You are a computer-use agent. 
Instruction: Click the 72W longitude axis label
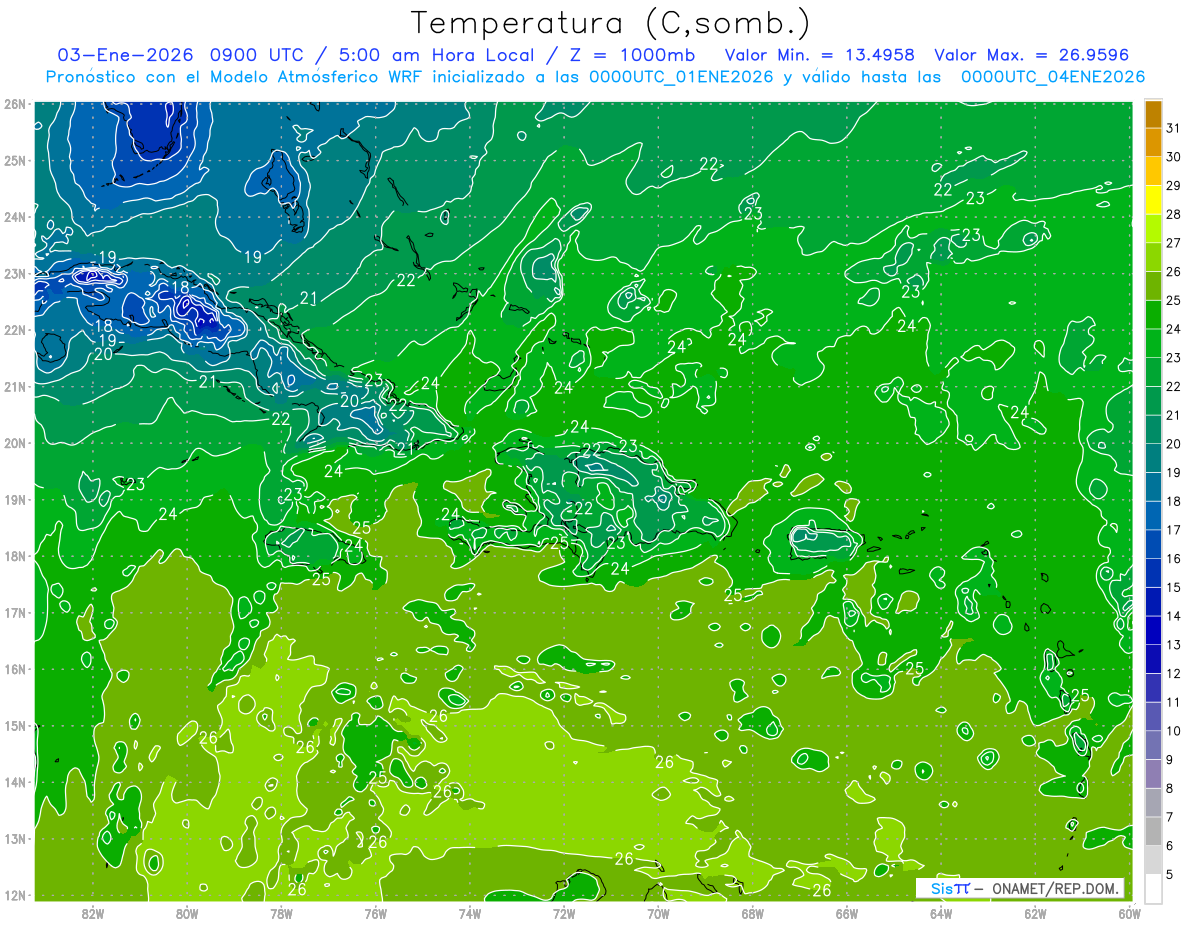point(564,914)
